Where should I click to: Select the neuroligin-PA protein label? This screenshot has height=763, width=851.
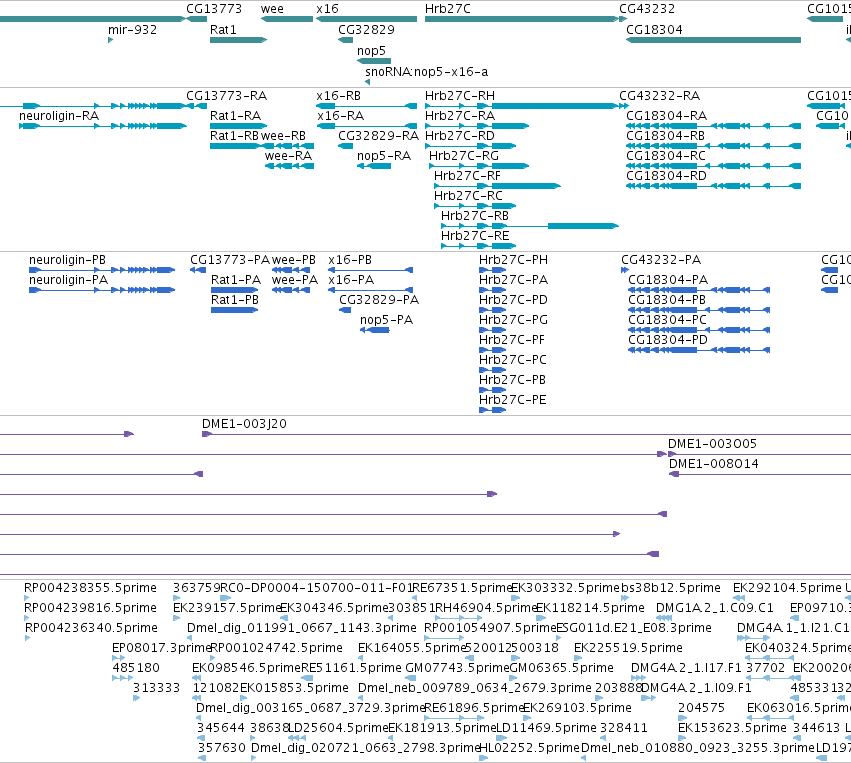68,280
